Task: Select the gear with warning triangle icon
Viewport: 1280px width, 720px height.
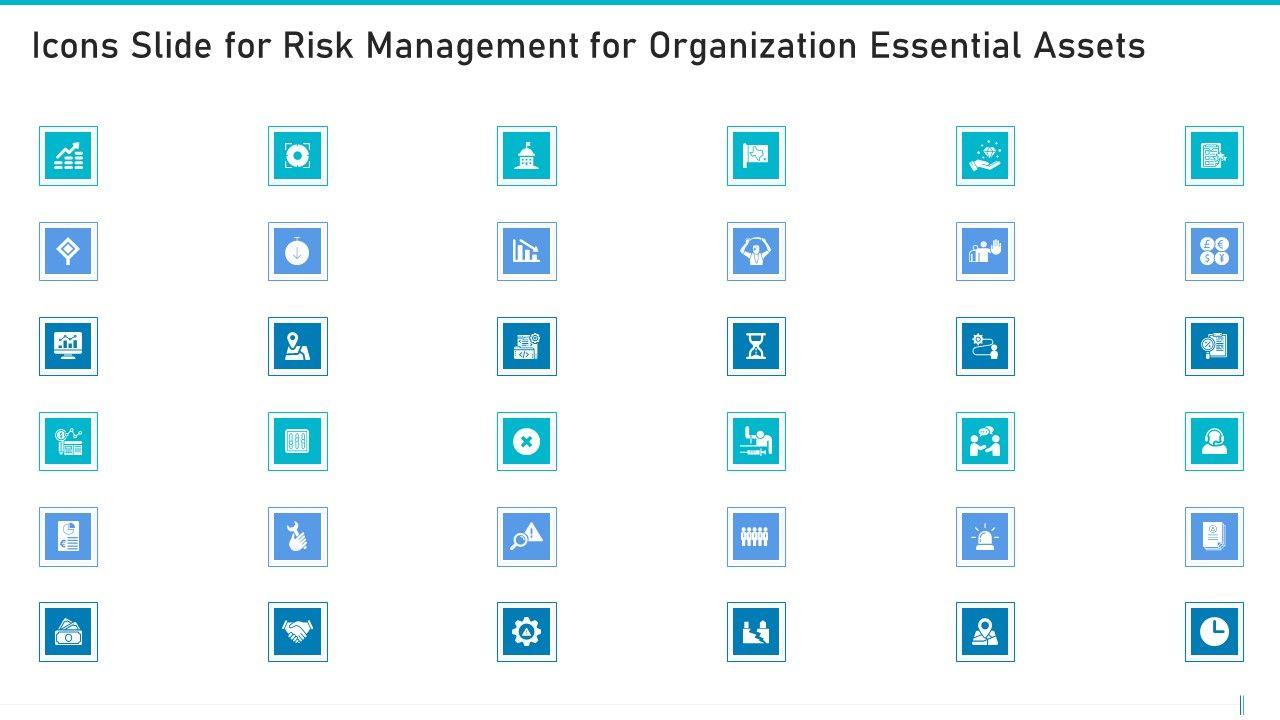Action: (526, 632)
